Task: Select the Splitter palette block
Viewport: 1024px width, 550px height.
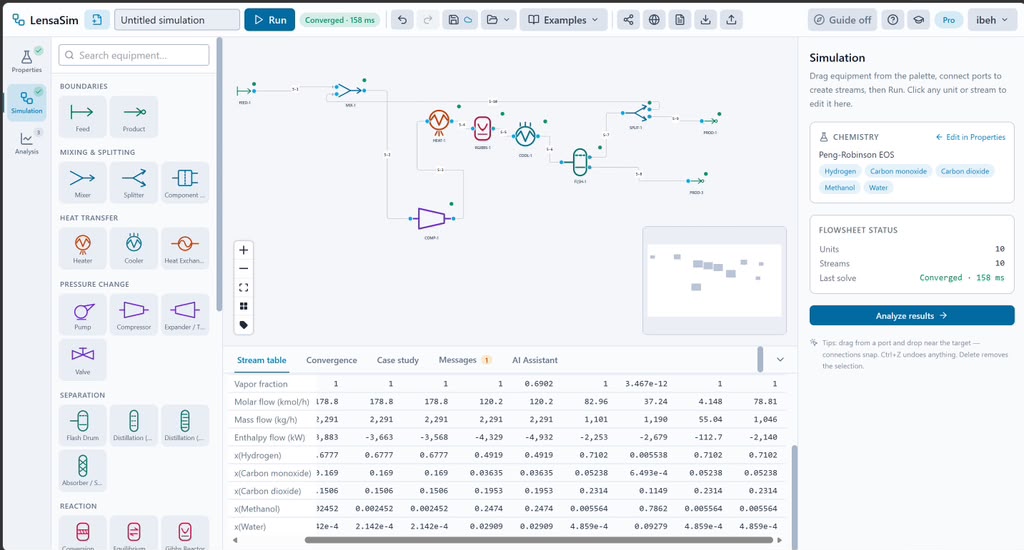Action: 134,182
